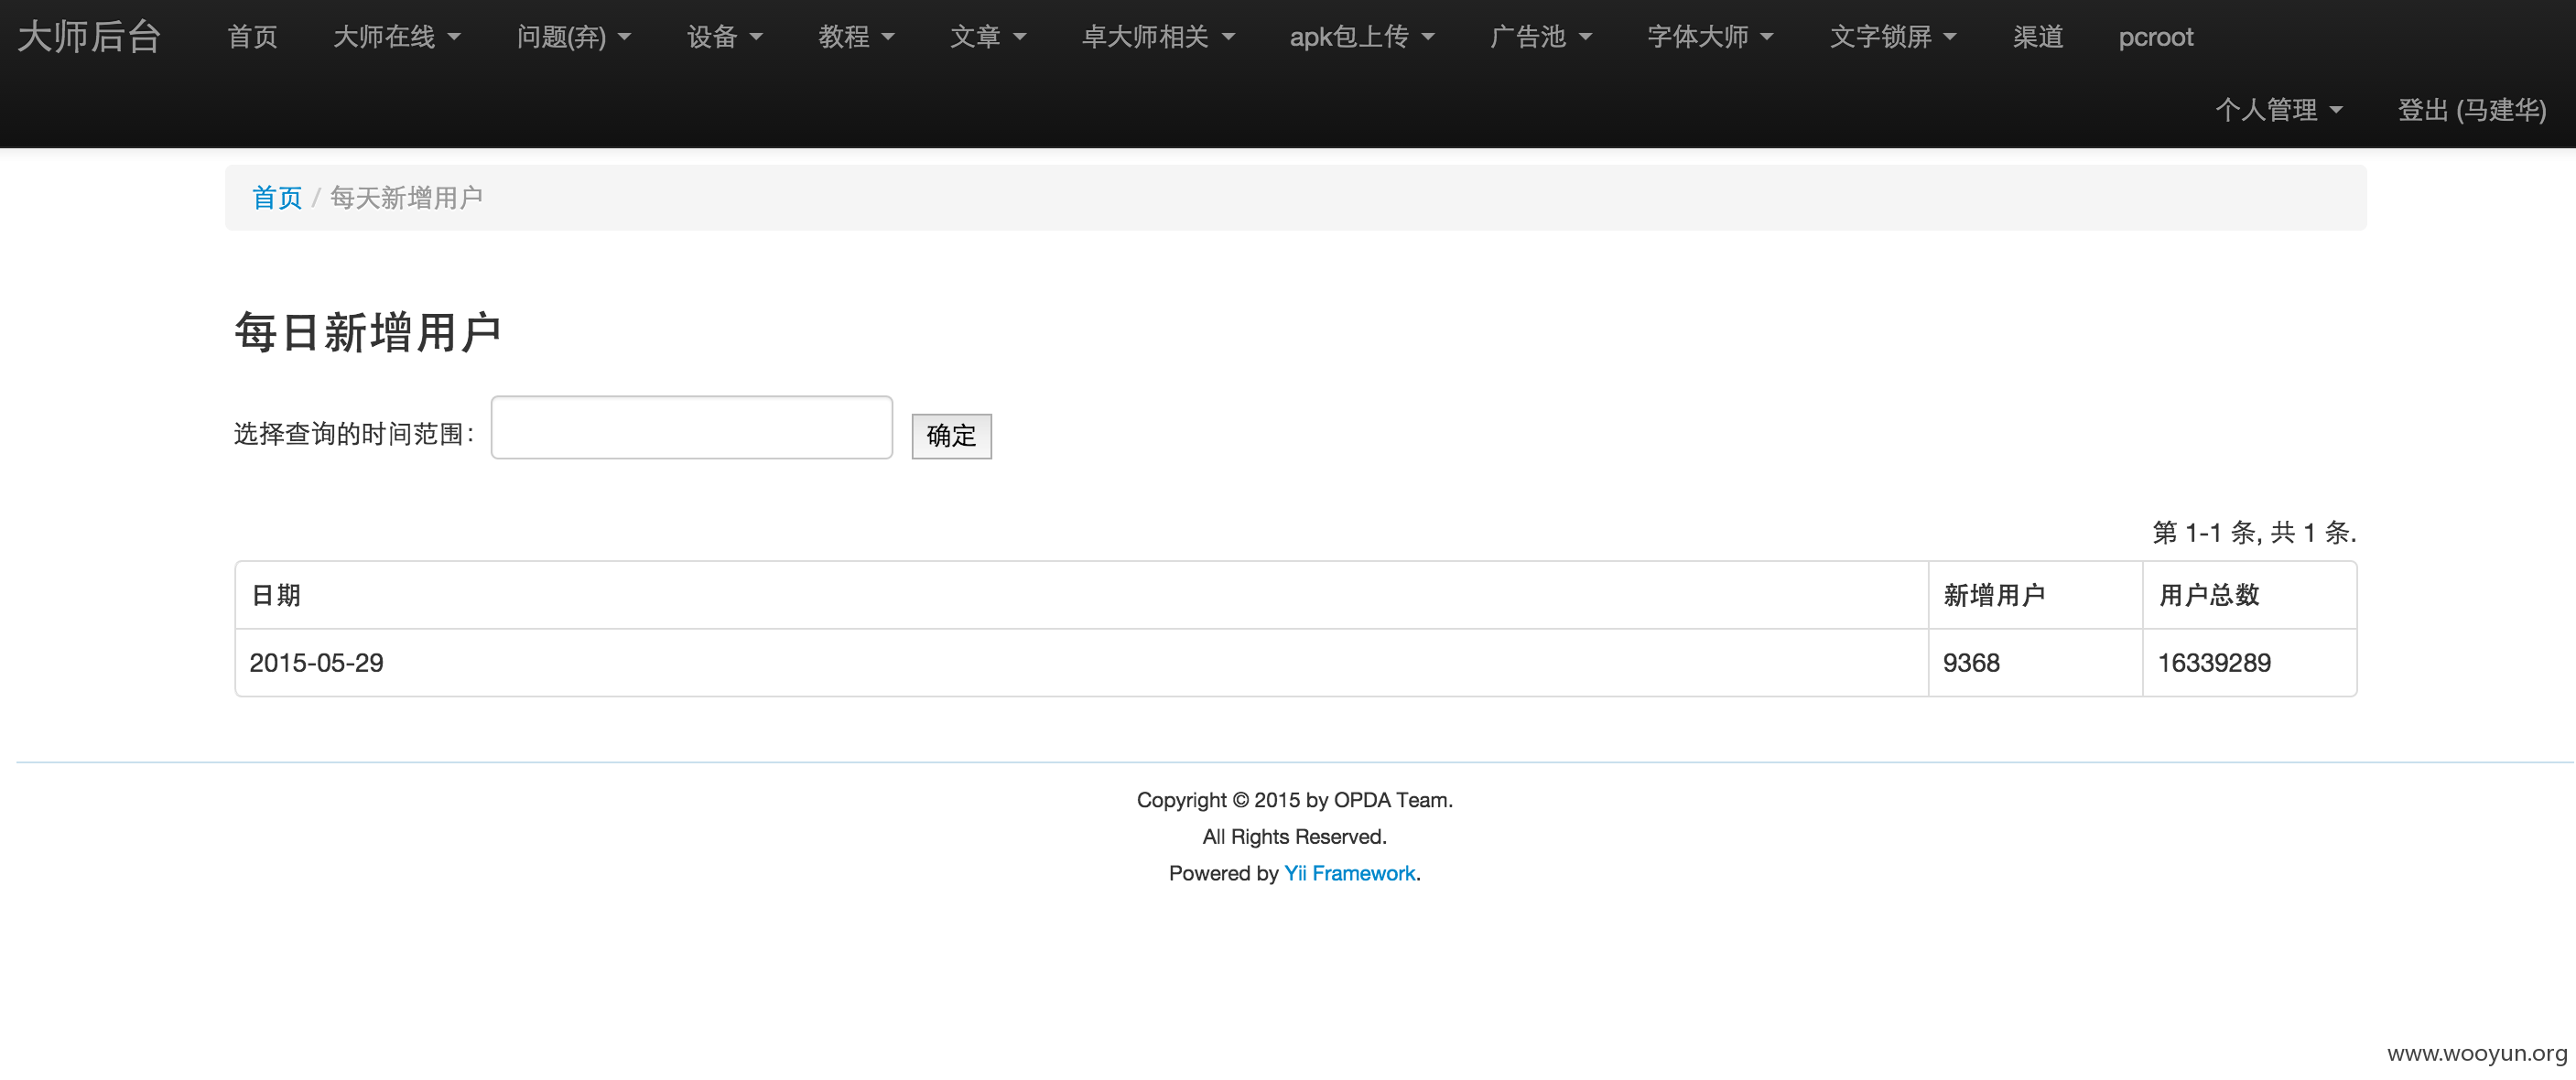This screenshot has width=2576, height=1080.
Task: Click the 每天新增用户 breadcrumb text
Action: tap(406, 198)
